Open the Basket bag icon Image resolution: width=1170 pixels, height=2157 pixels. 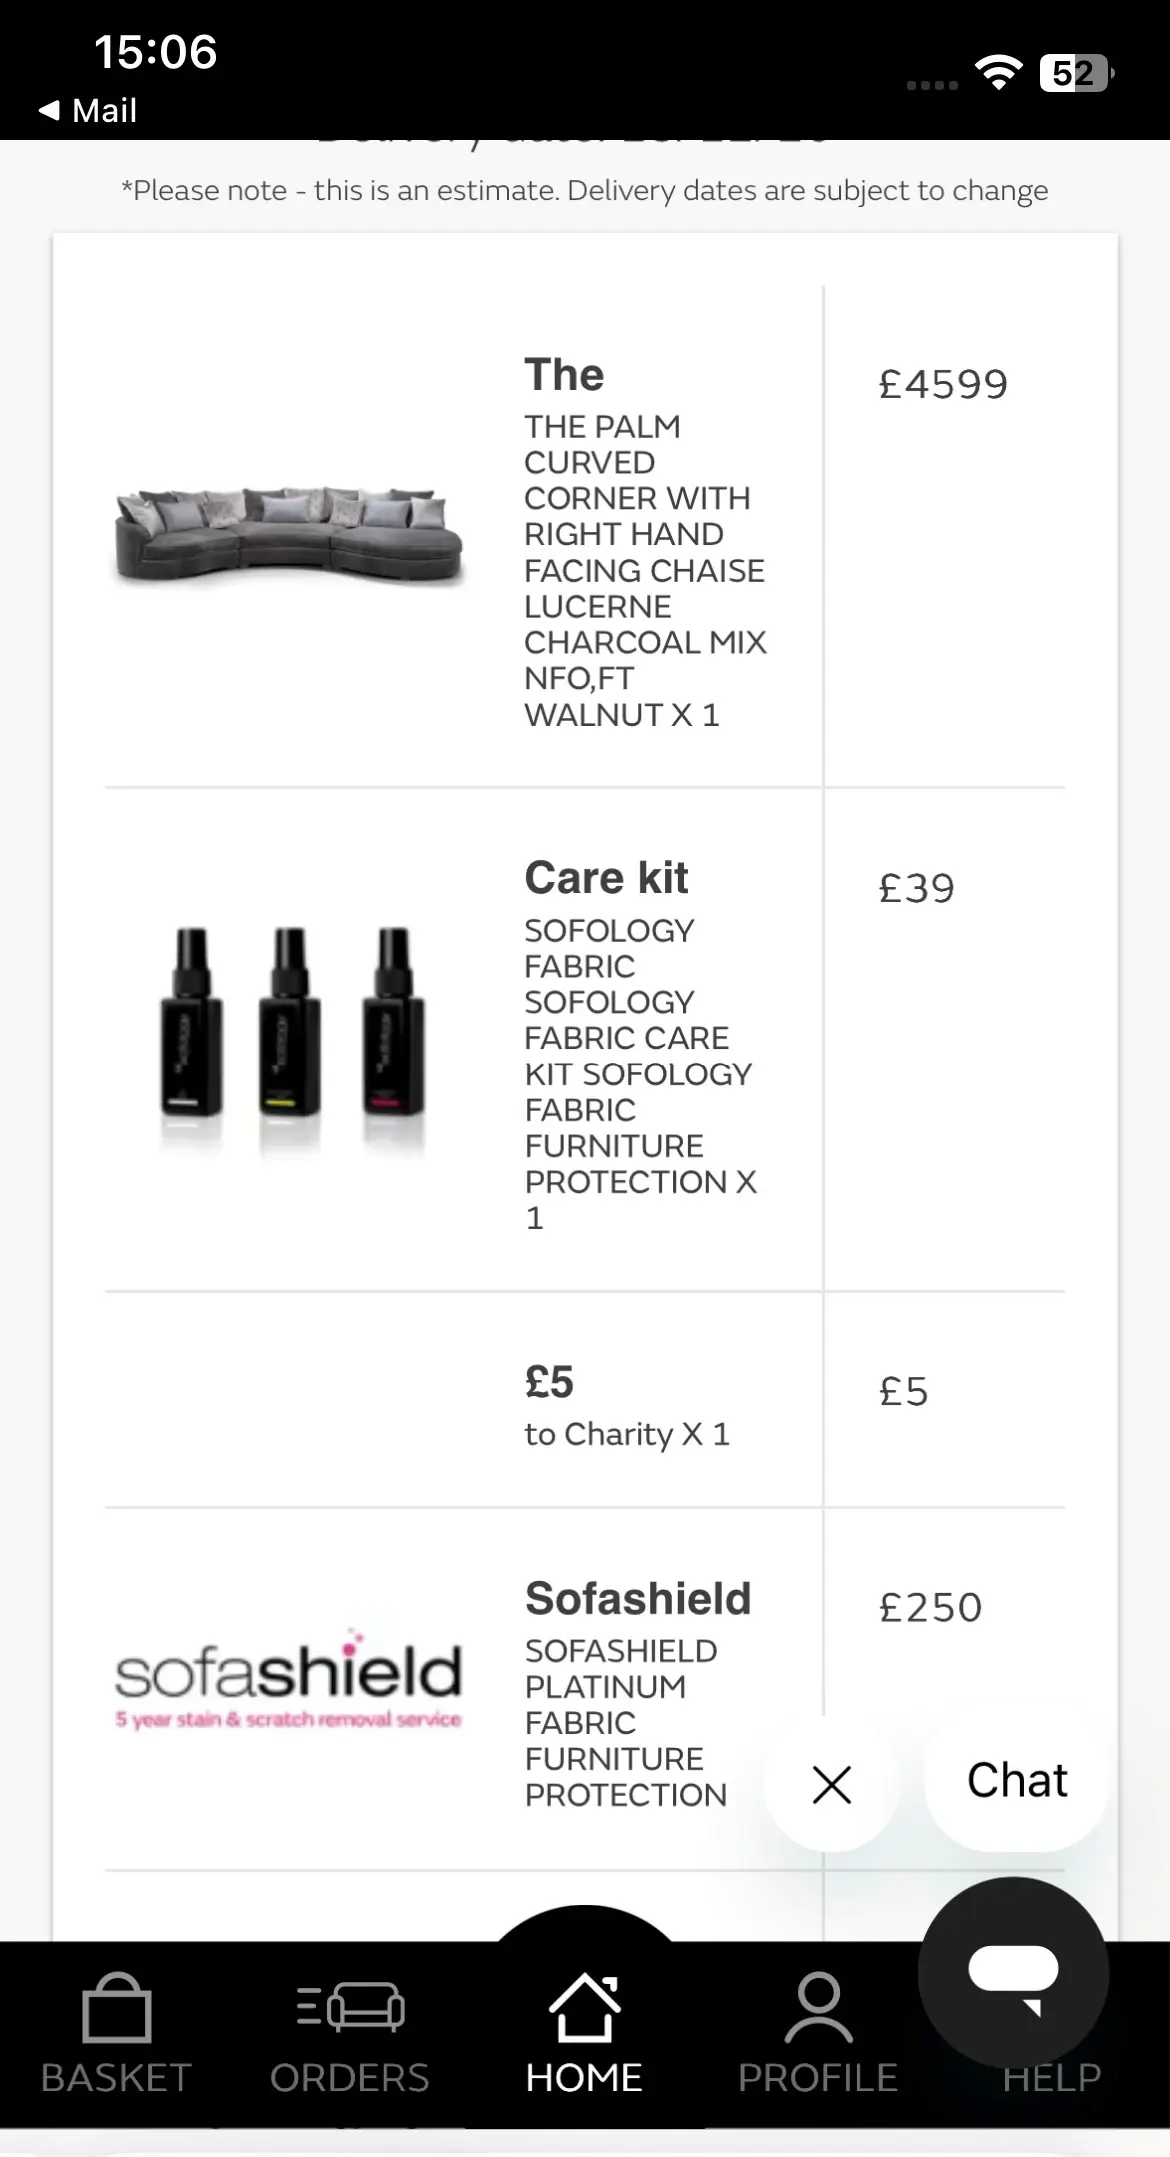[116, 2007]
